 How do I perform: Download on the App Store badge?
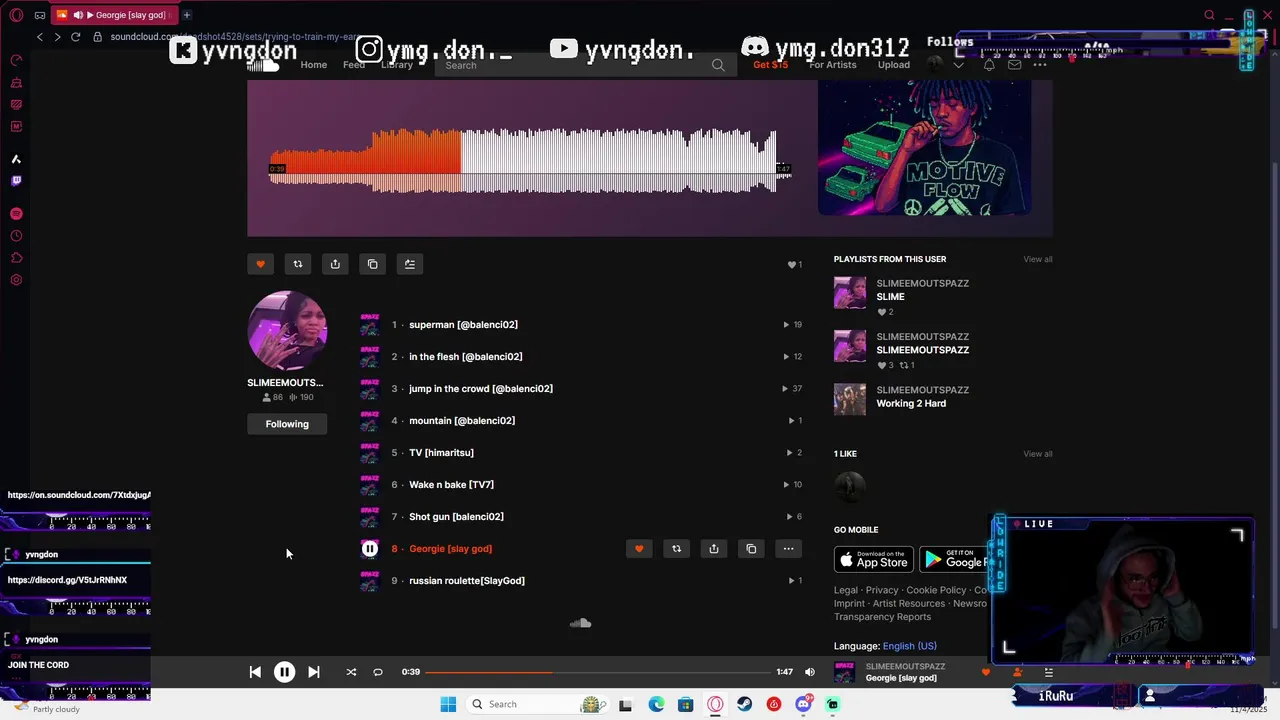coord(874,559)
